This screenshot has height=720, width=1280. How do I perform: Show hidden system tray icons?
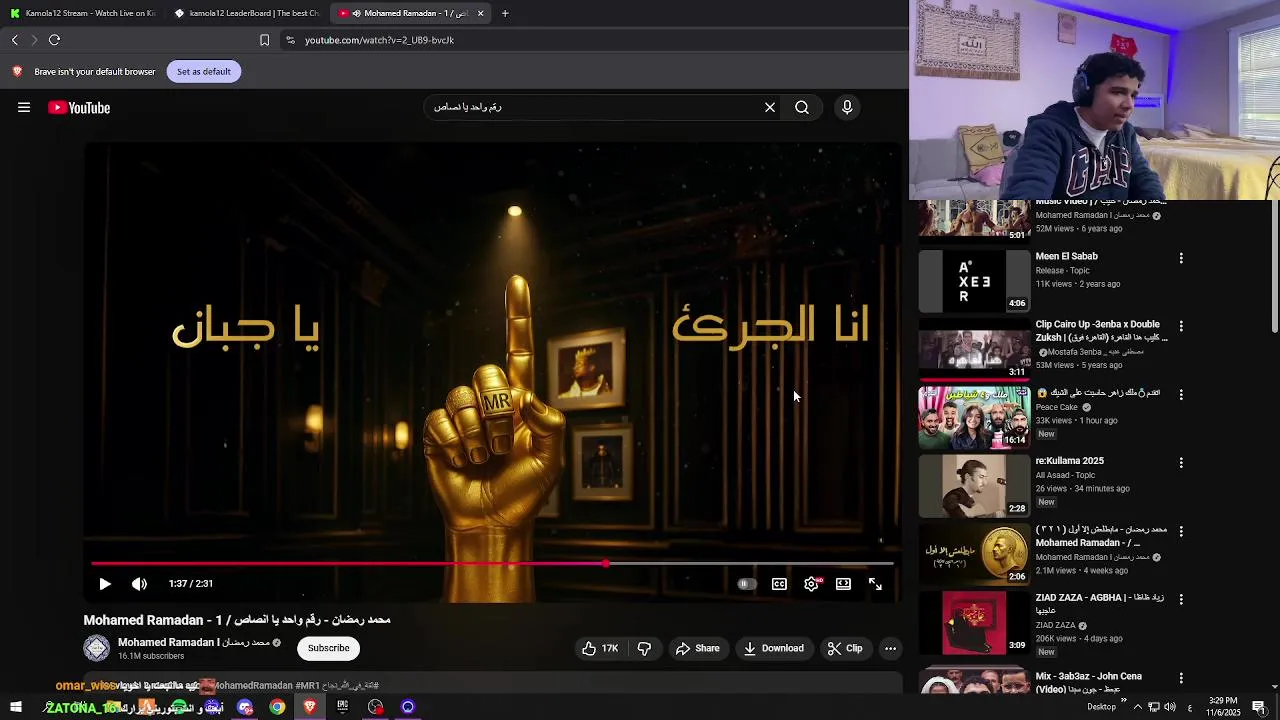click(1137, 707)
